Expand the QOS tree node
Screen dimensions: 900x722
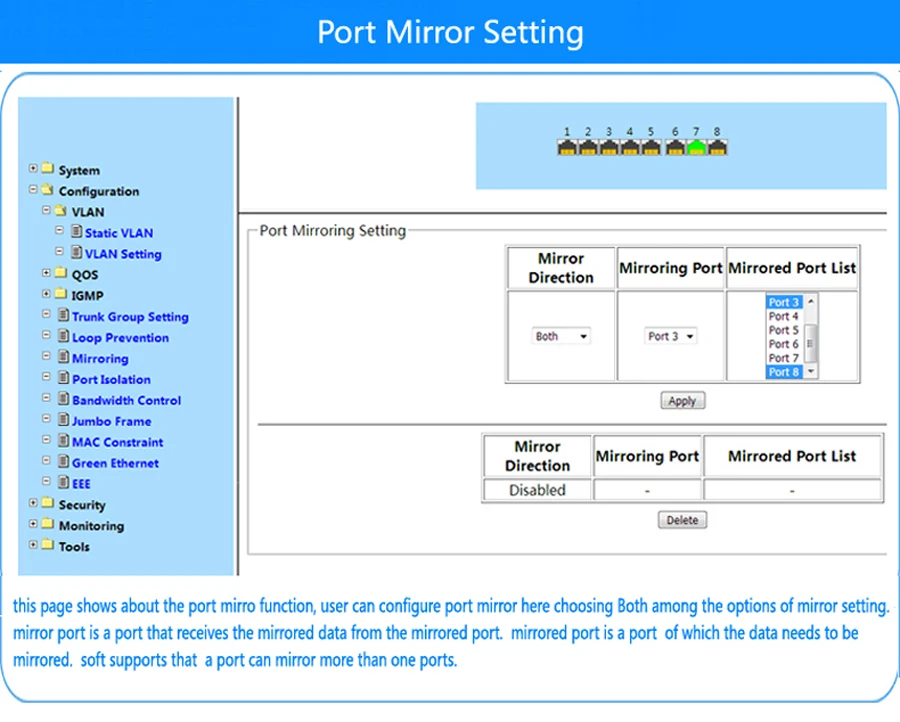coord(46,273)
